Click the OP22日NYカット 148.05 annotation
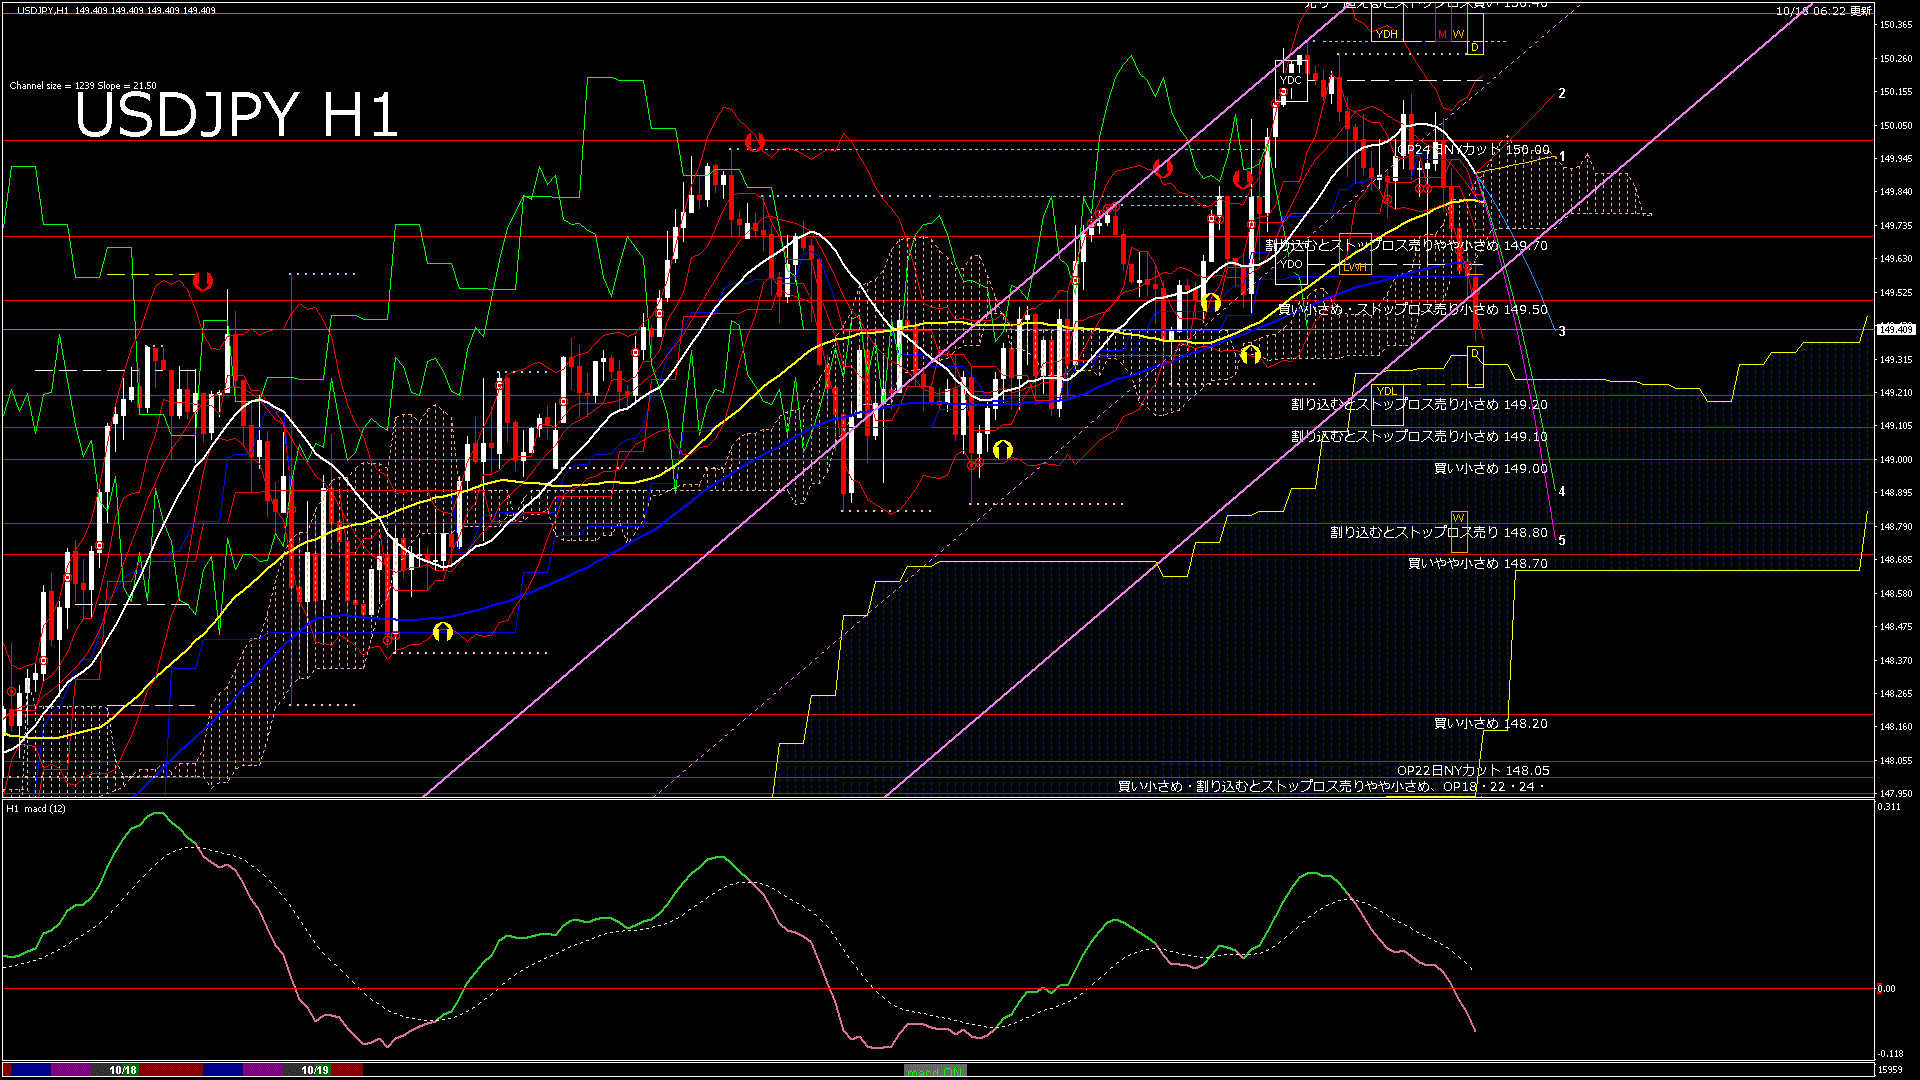 tap(1473, 771)
